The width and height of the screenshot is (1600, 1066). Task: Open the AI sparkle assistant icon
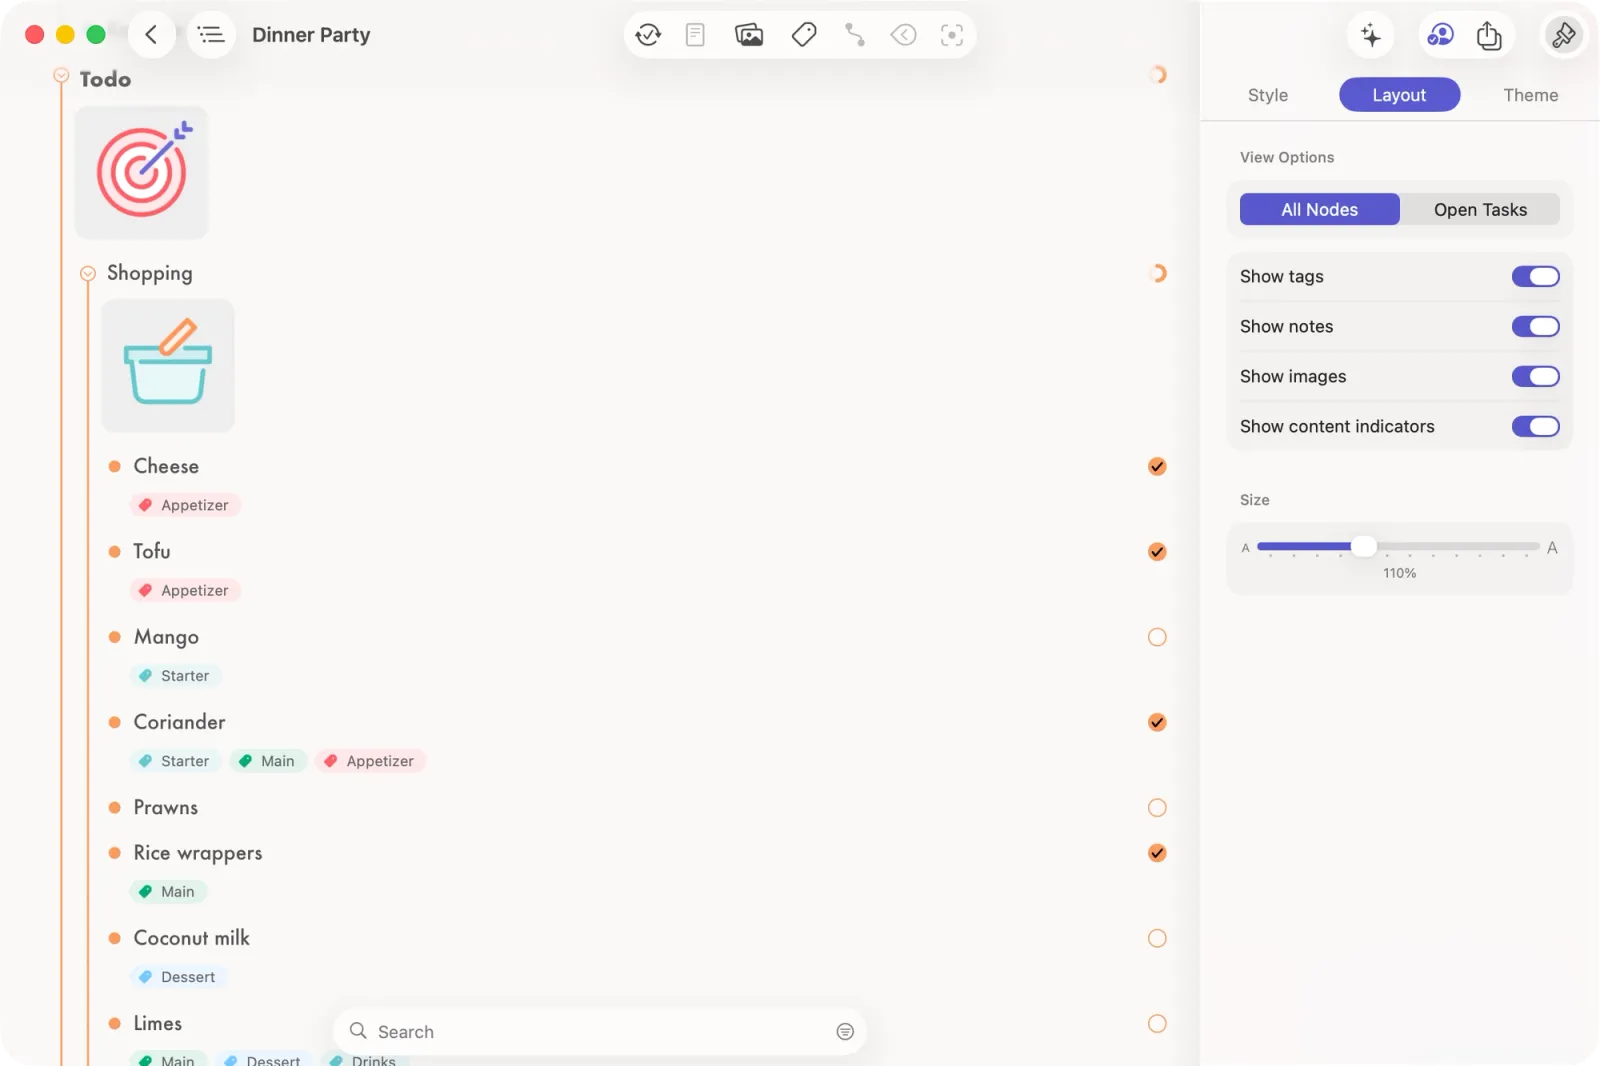[1371, 36]
